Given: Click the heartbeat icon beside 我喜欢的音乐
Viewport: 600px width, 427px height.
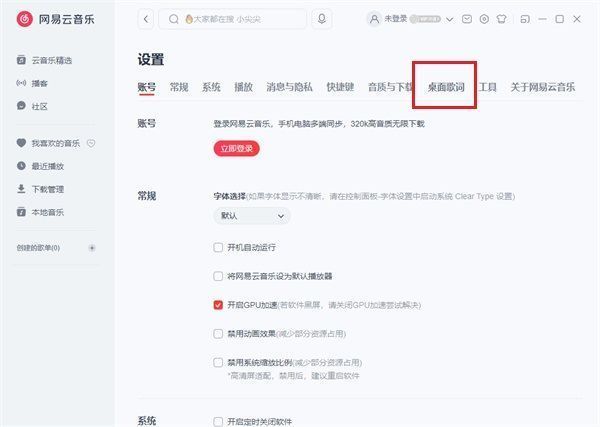Looking at the screenshot, I should click(x=90, y=143).
